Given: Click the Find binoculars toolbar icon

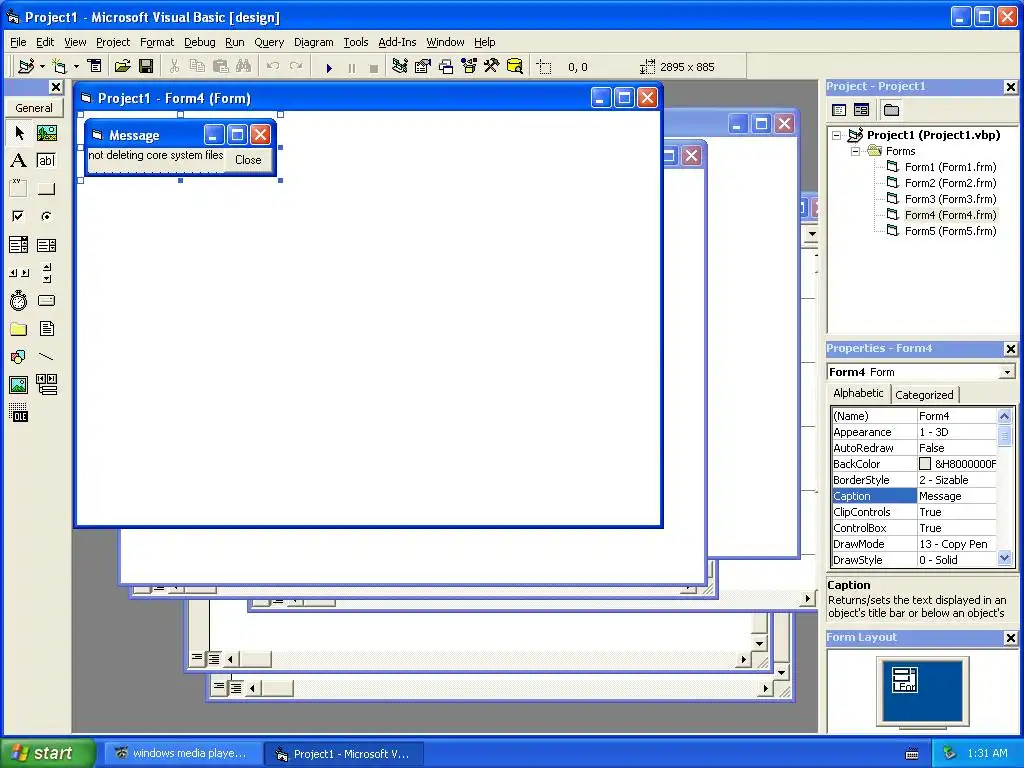Looking at the screenshot, I should tap(244, 66).
